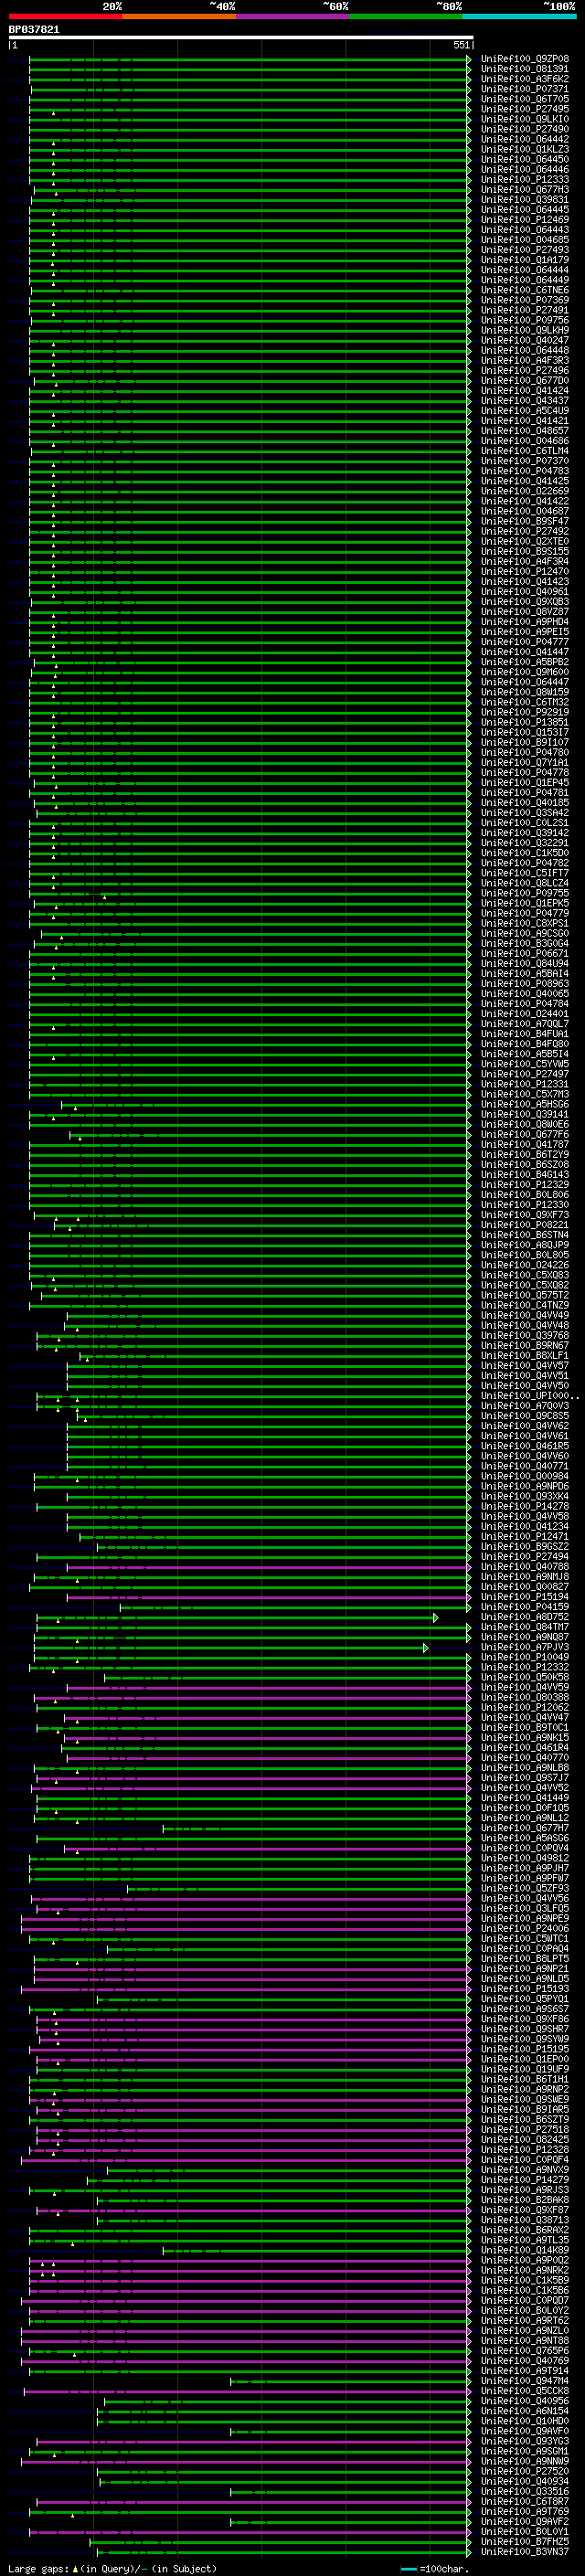Click the red 20% identity legend segment

tap(65, 16)
